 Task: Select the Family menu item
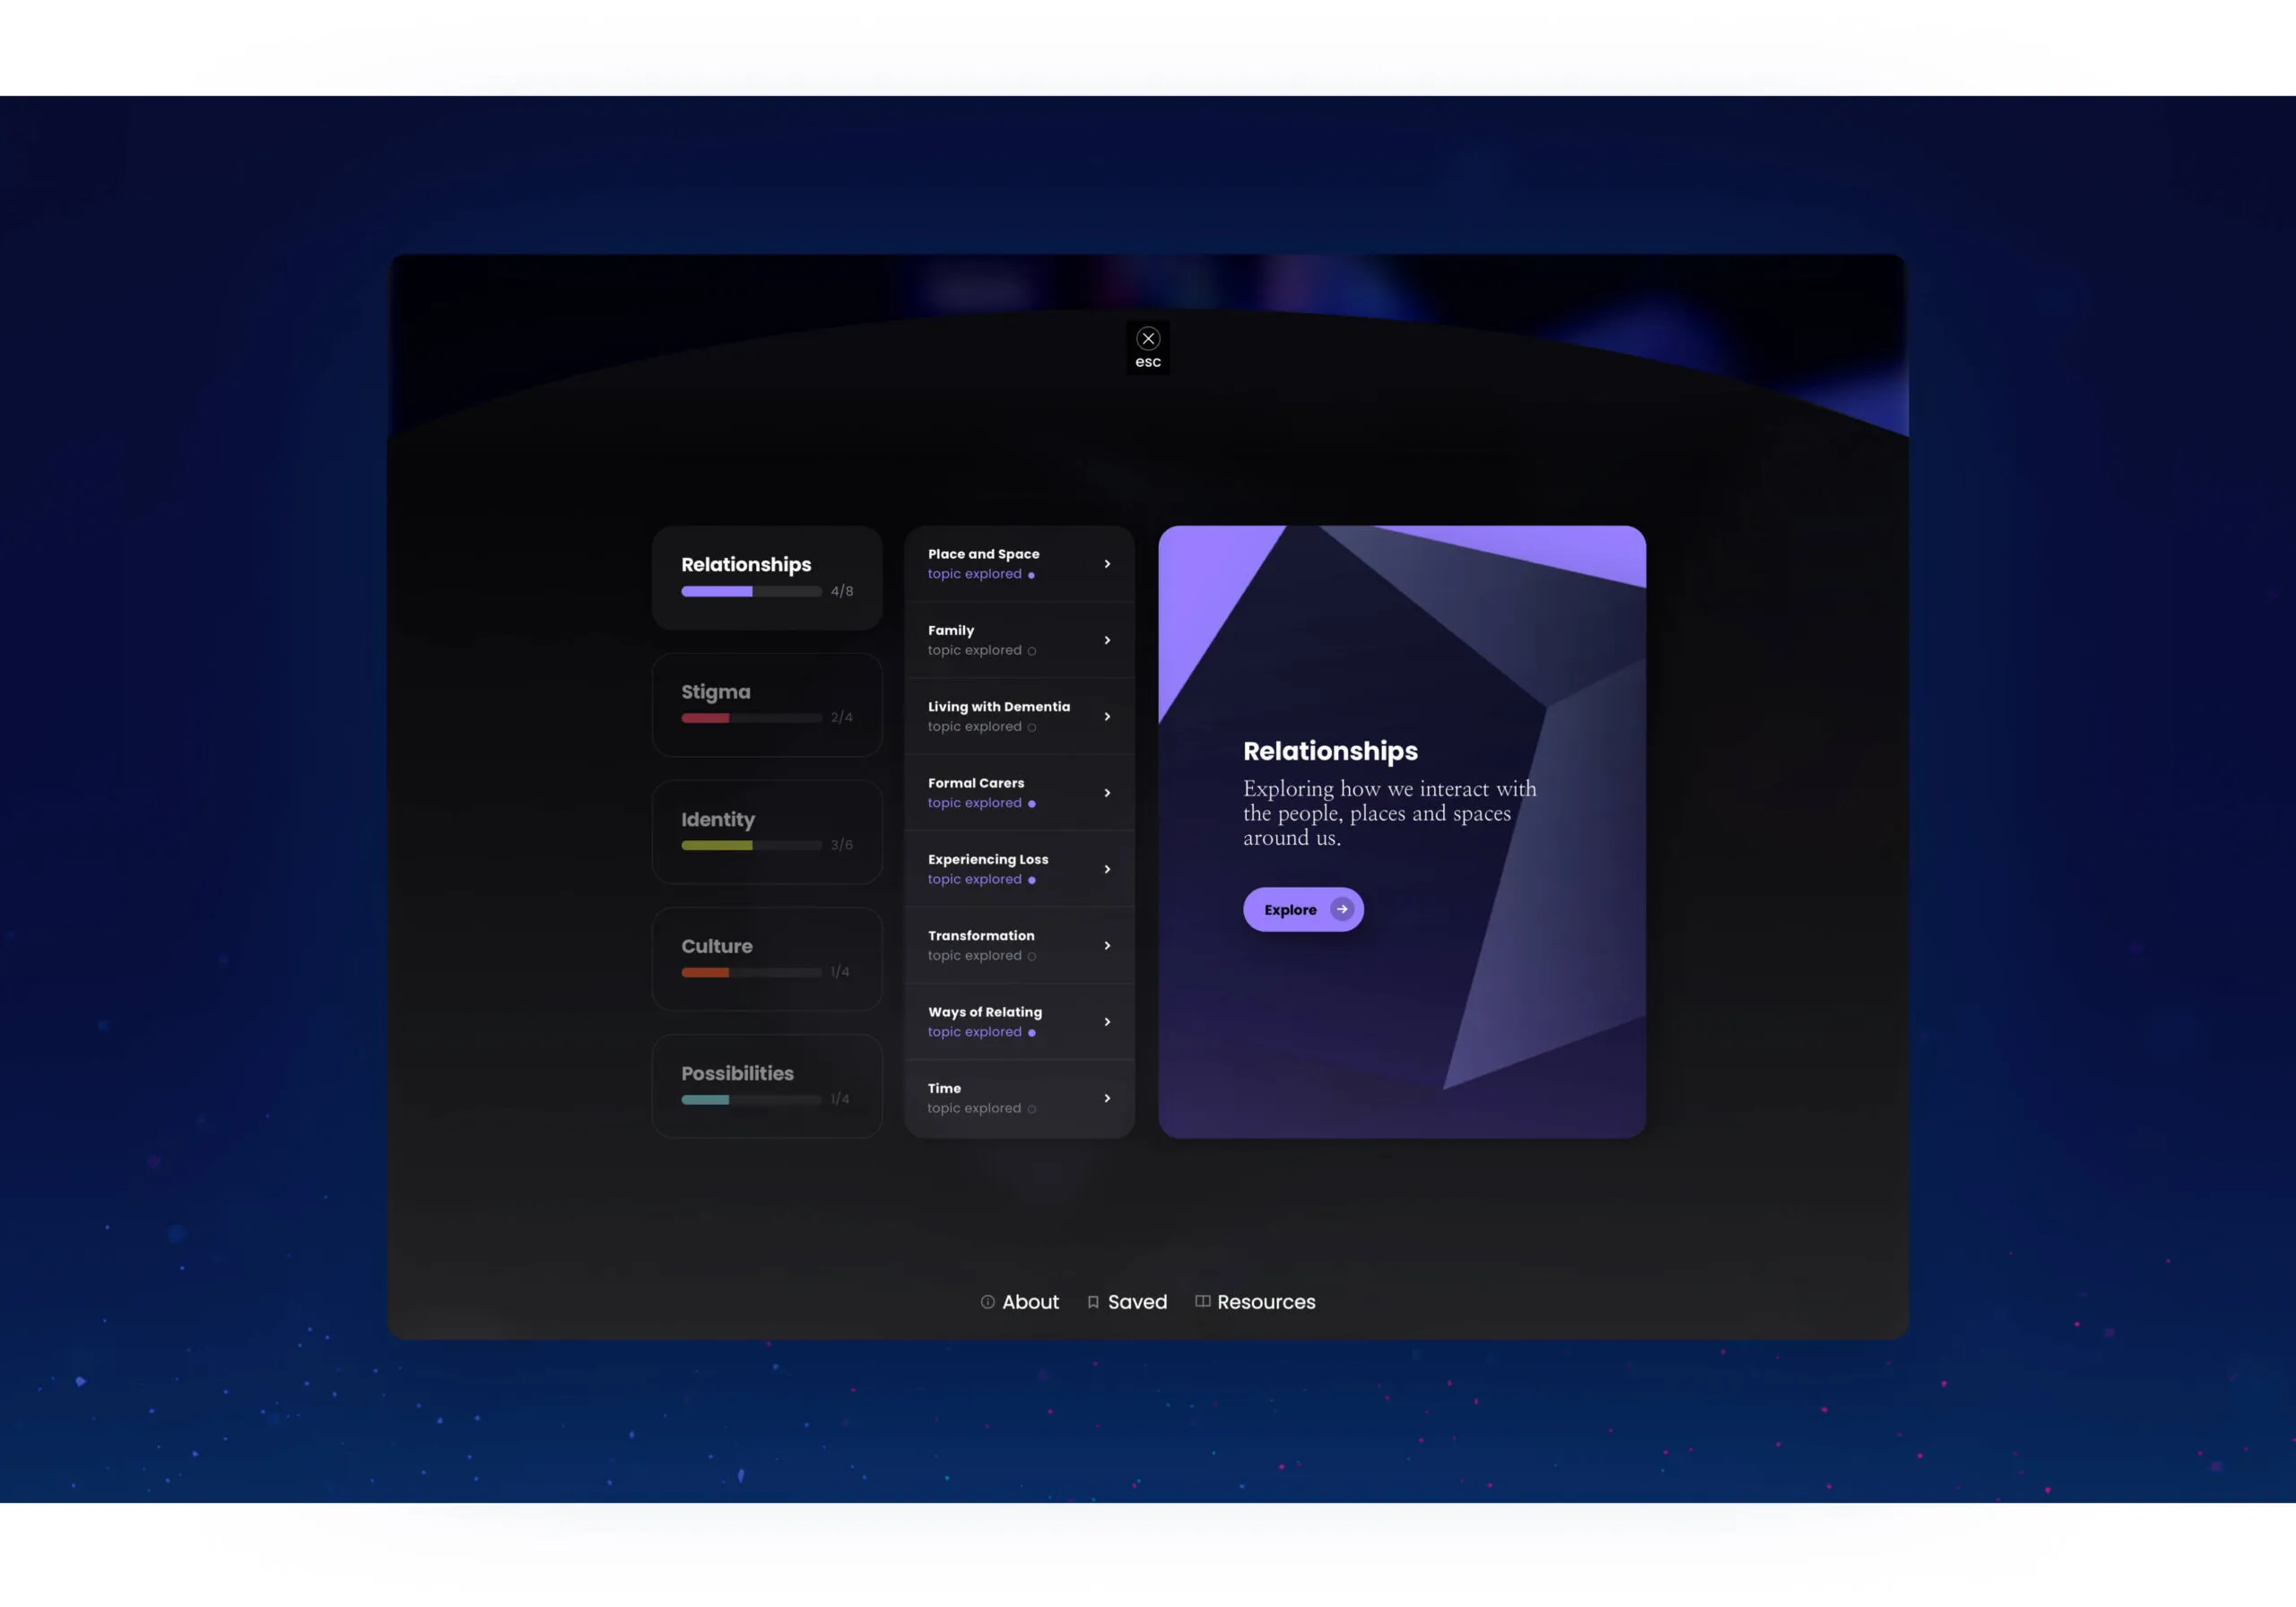1019,640
